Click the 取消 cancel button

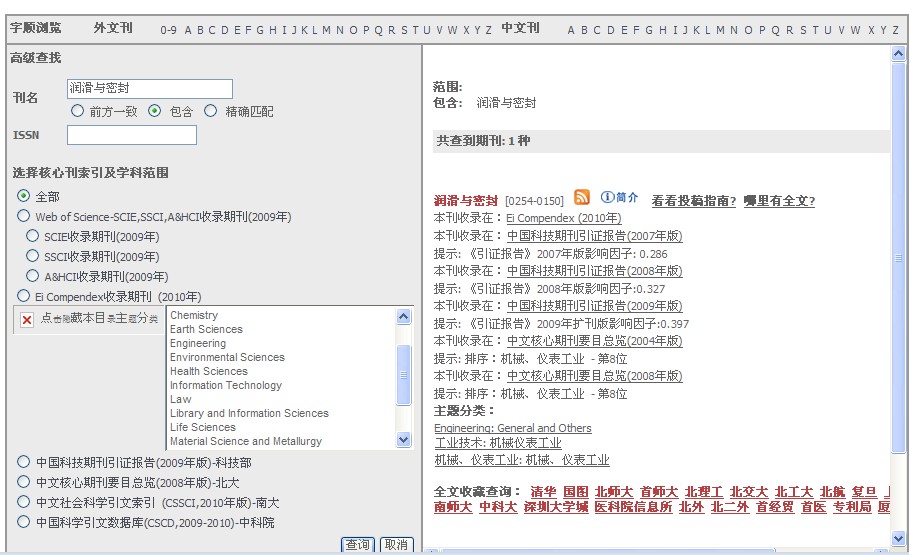pyautogui.click(x=397, y=545)
